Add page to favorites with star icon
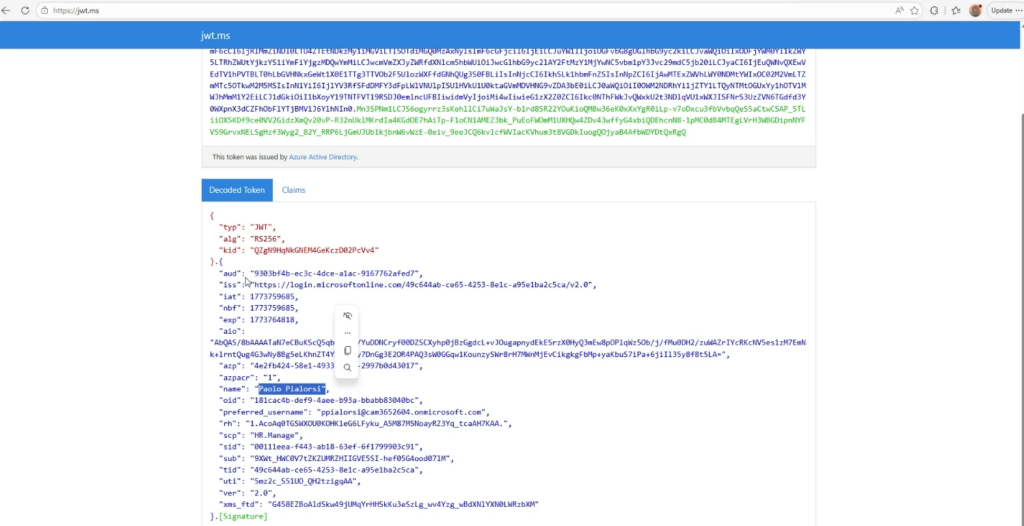This screenshot has height=526, width=1024. tap(916, 10)
